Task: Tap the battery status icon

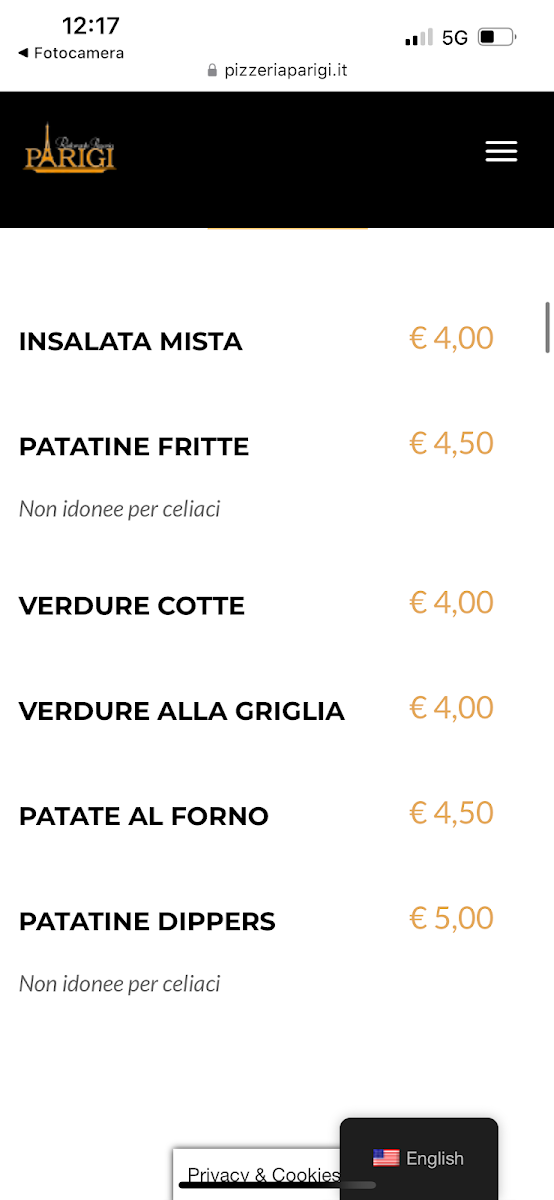Action: 497,38
